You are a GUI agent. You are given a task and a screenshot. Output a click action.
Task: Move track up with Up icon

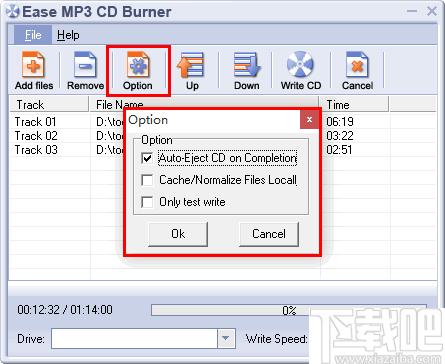point(192,71)
